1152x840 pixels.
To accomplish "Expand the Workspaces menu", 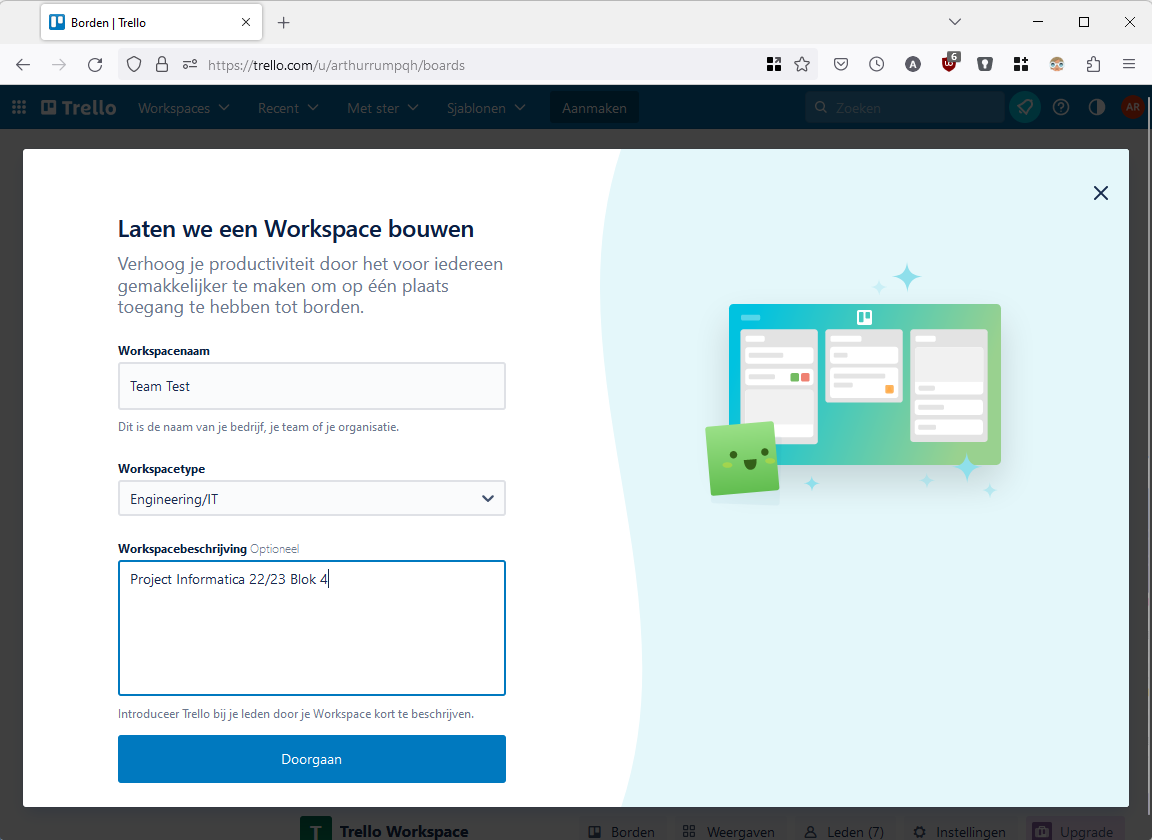I will coord(183,108).
